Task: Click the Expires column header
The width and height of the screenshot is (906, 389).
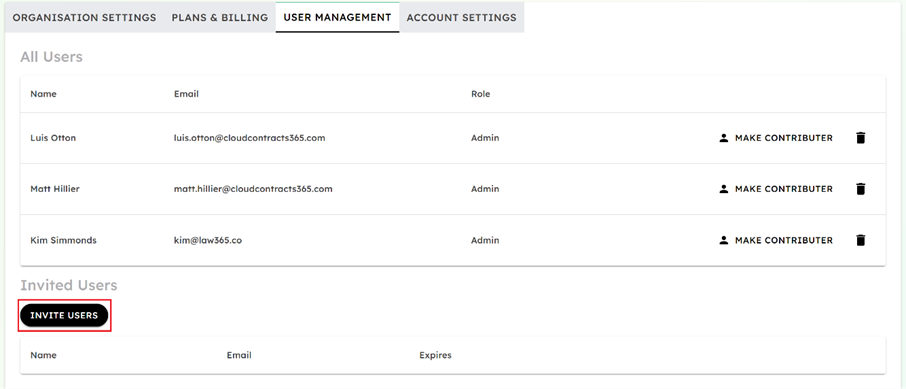Action: [435, 355]
